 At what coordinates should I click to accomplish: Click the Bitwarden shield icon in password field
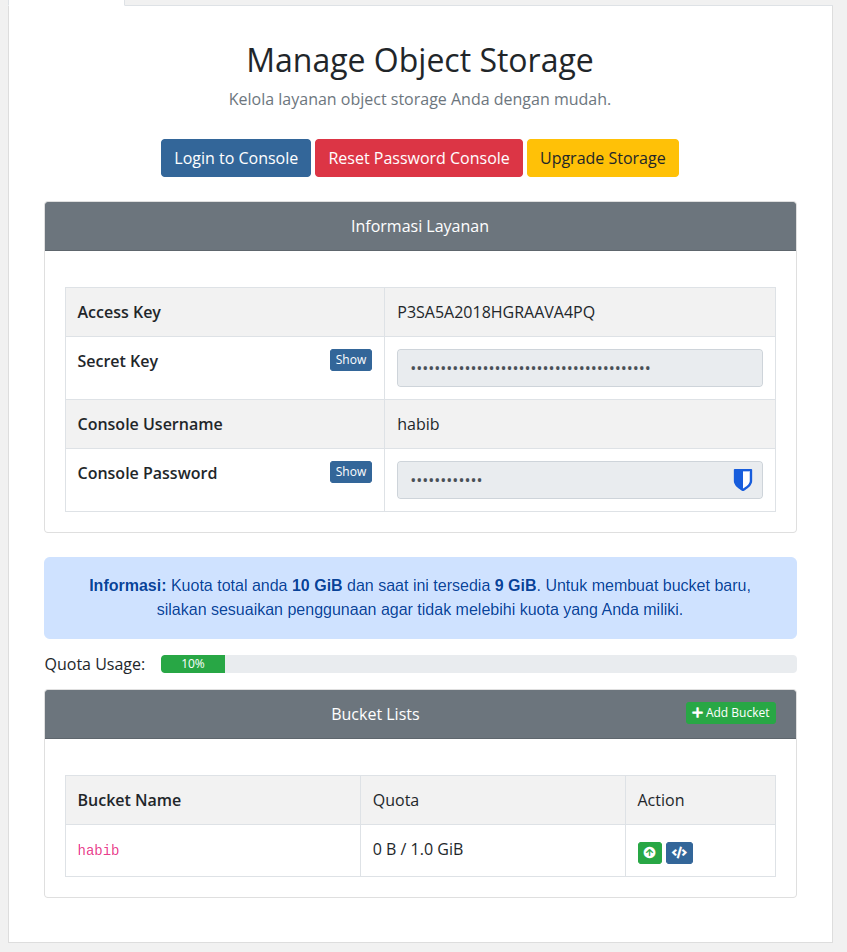(x=742, y=480)
